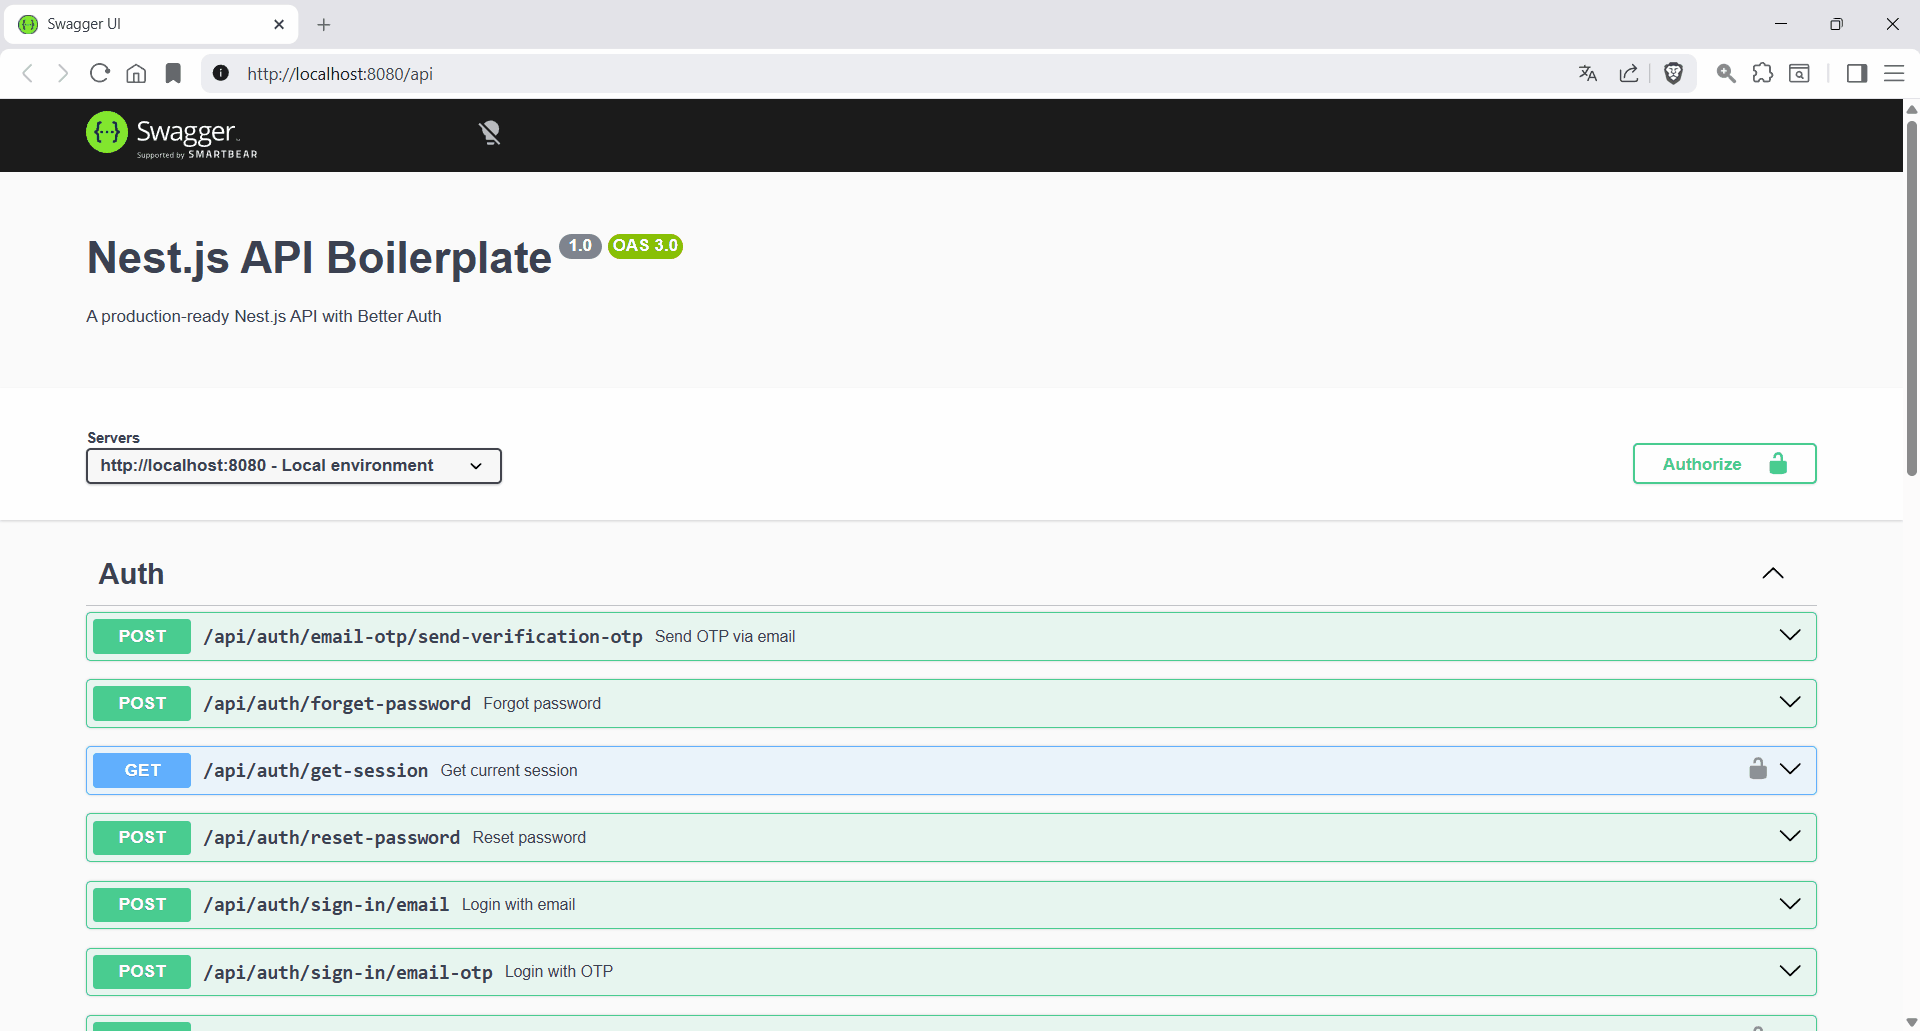
Task: Open the toolbar icon right of extensions
Action: [x=1799, y=73]
